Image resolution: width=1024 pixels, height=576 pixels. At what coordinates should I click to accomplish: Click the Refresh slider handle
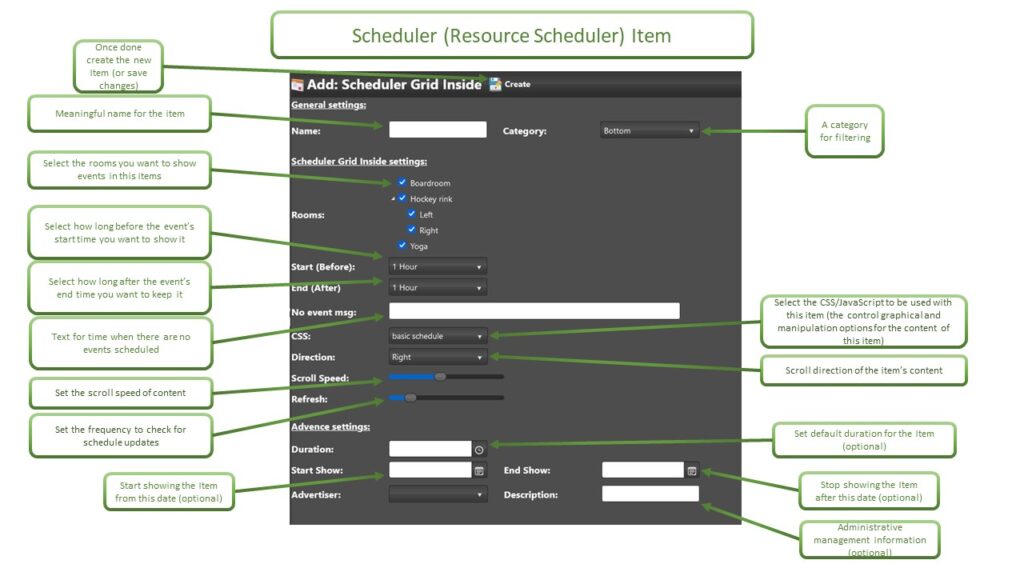(410, 398)
